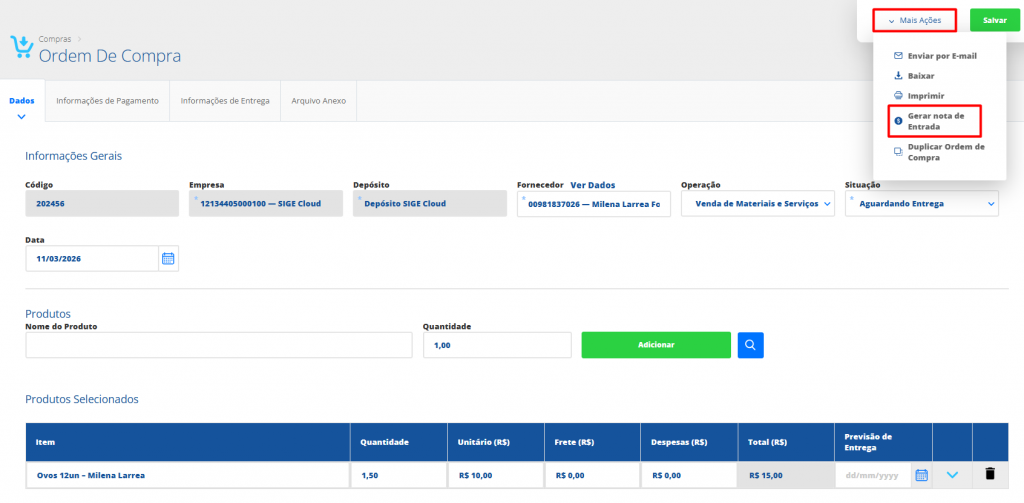Viewport: 1024px width, 503px height.
Task: Click the Ordem De Compra page title
Action: (x=110, y=56)
